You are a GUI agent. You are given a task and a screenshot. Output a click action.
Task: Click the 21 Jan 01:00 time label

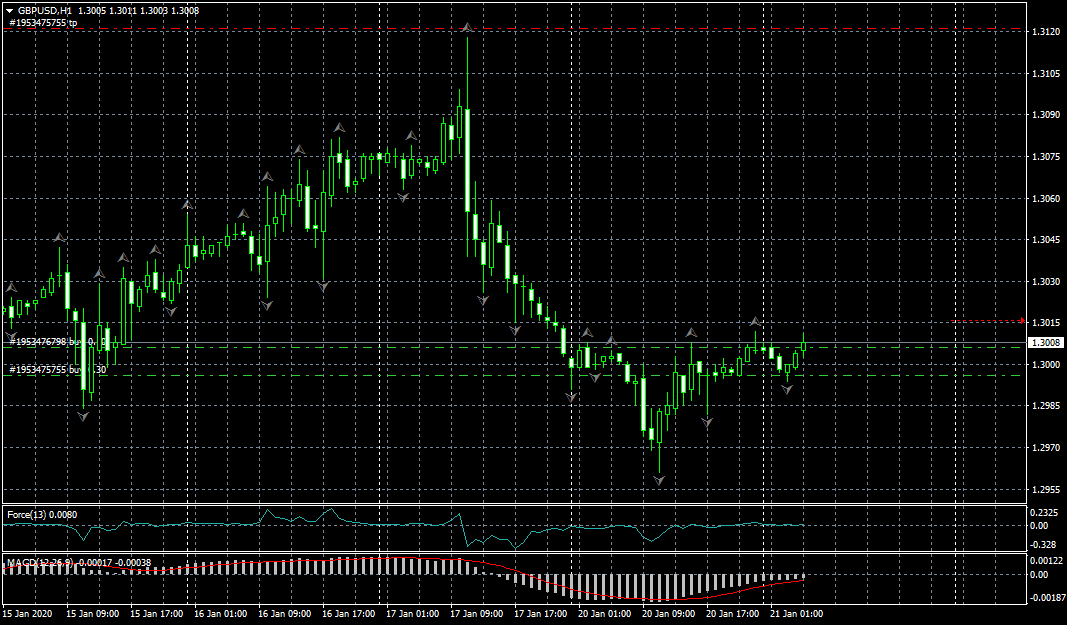pyautogui.click(x=797, y=614)
